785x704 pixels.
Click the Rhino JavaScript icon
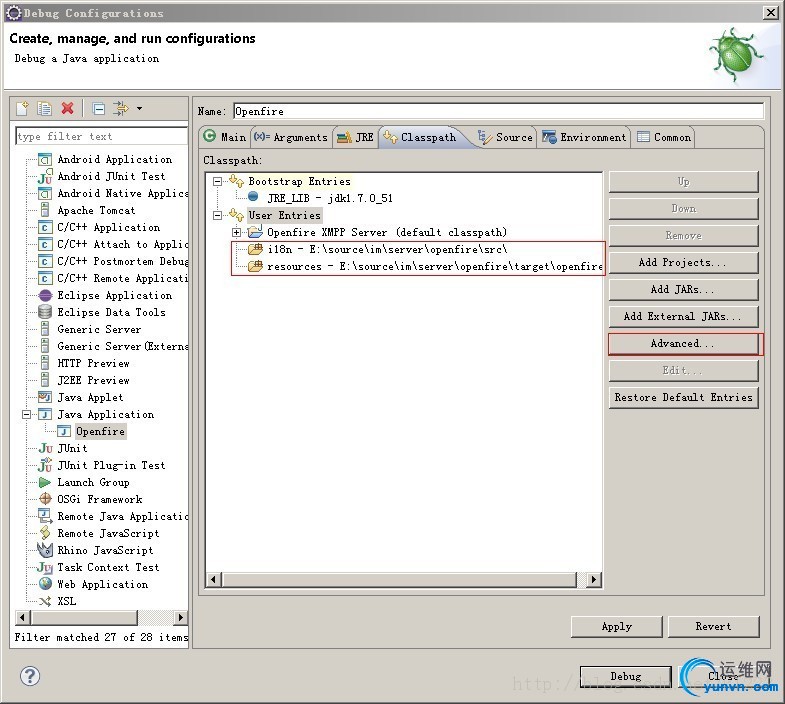(45, 550)
